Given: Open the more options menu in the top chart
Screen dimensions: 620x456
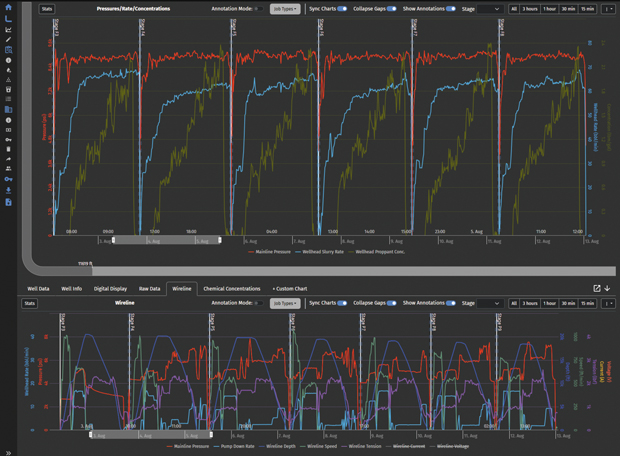Looking at the screenshot, I should tap(609, 8).
